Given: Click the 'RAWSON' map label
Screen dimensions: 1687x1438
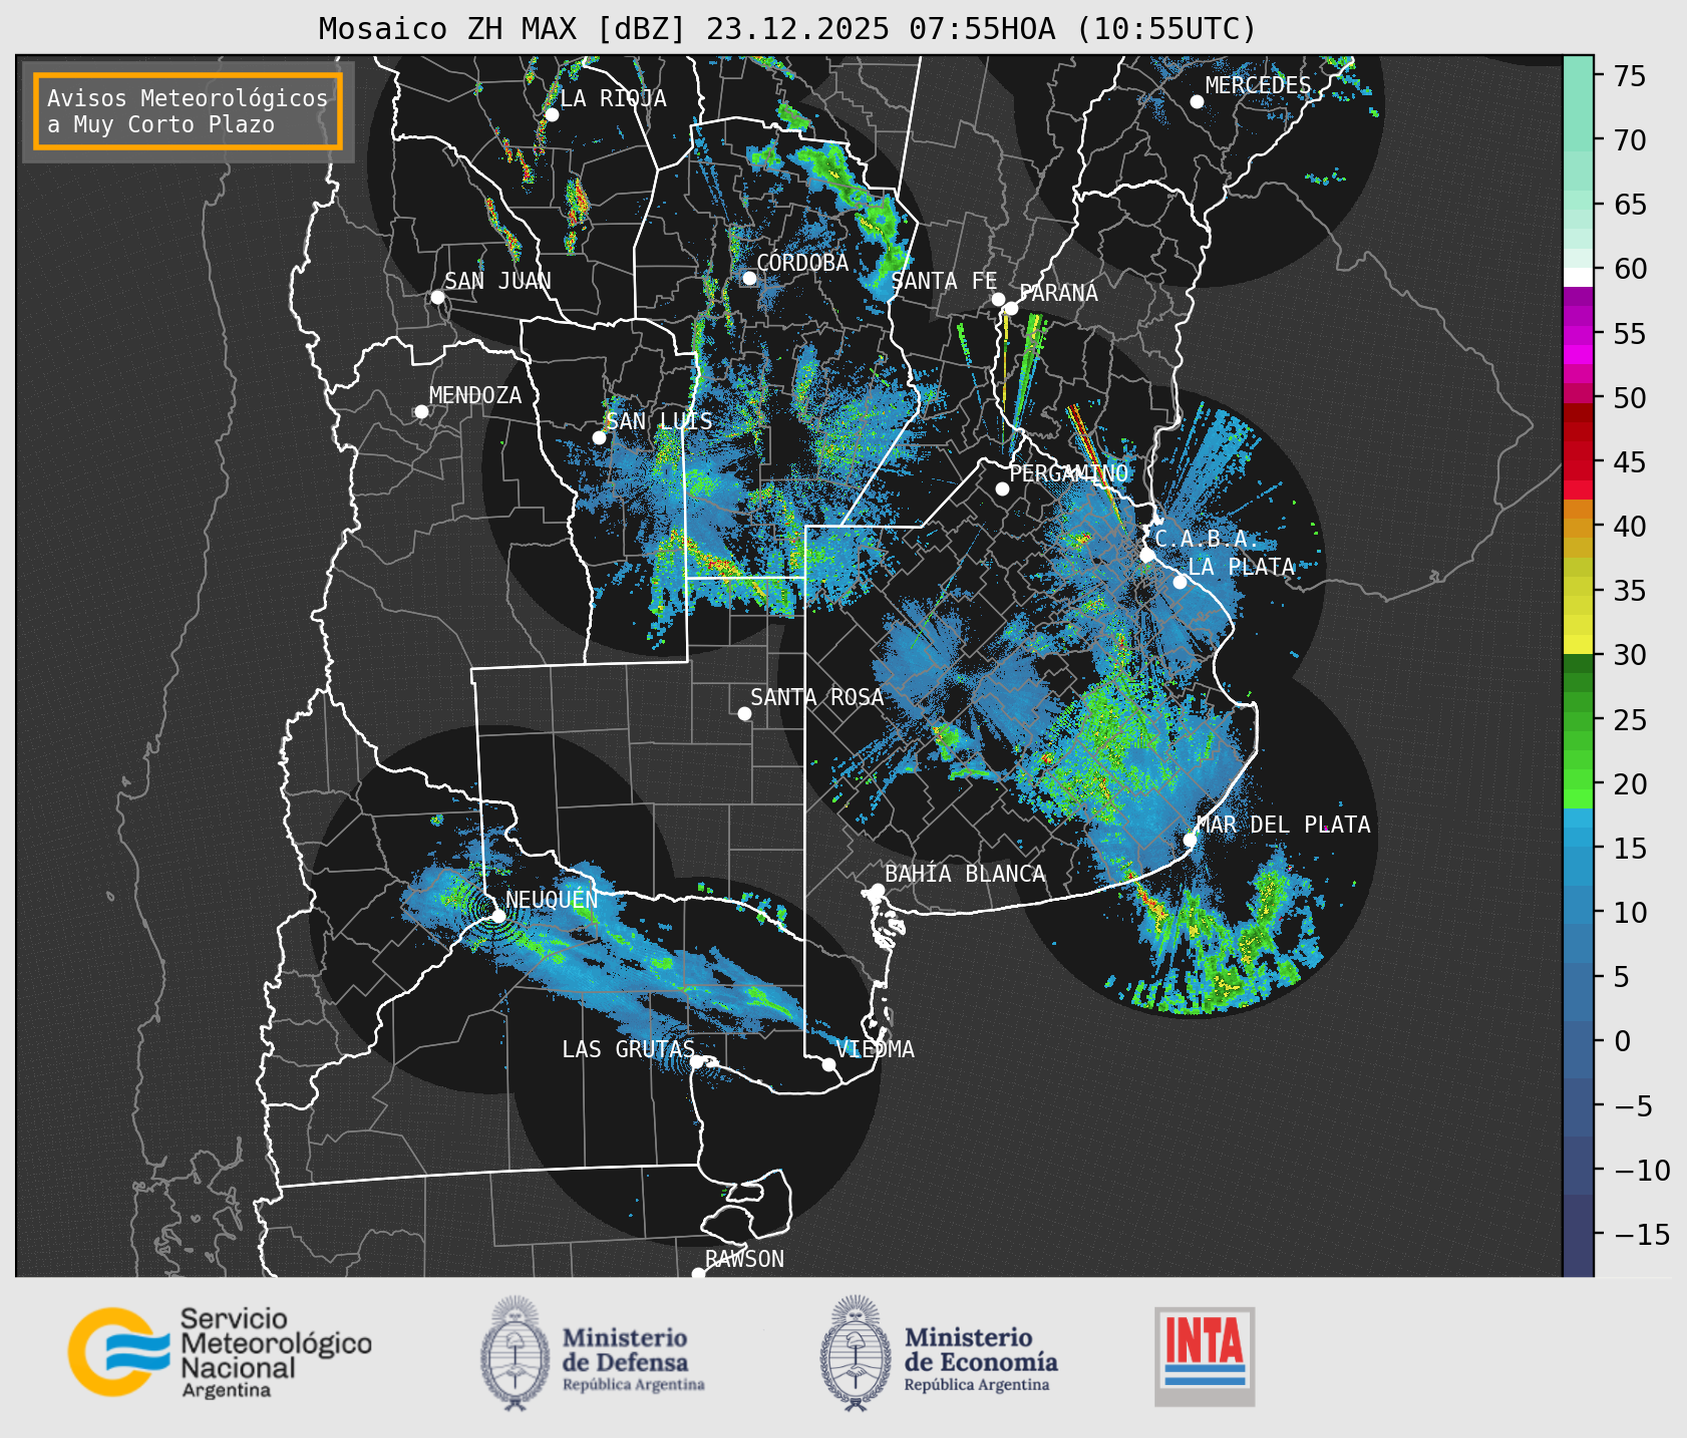Looking at the screenshot, I should (744, 1259).
